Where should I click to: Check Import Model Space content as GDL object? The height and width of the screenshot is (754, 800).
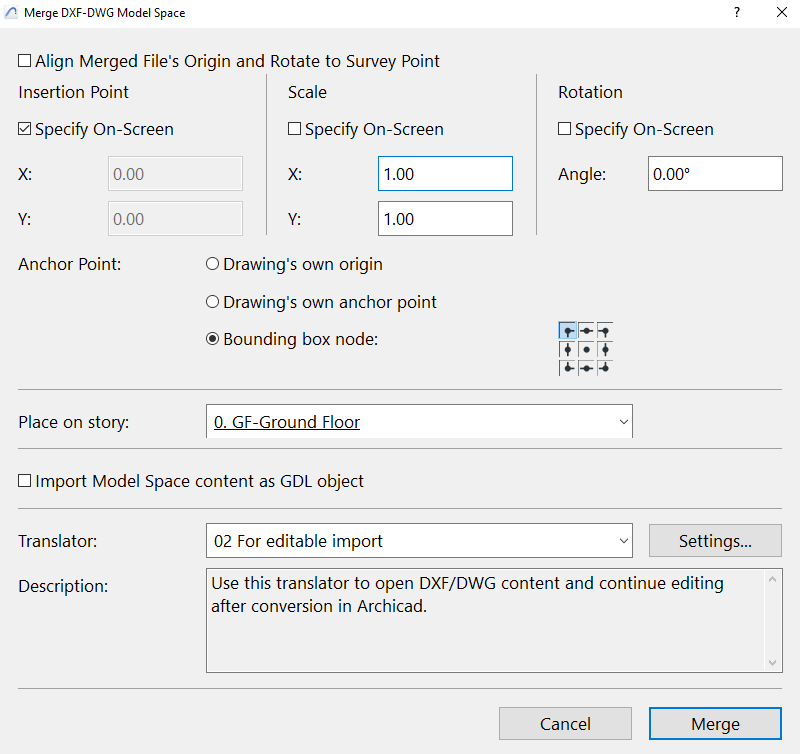click(24, 481)
